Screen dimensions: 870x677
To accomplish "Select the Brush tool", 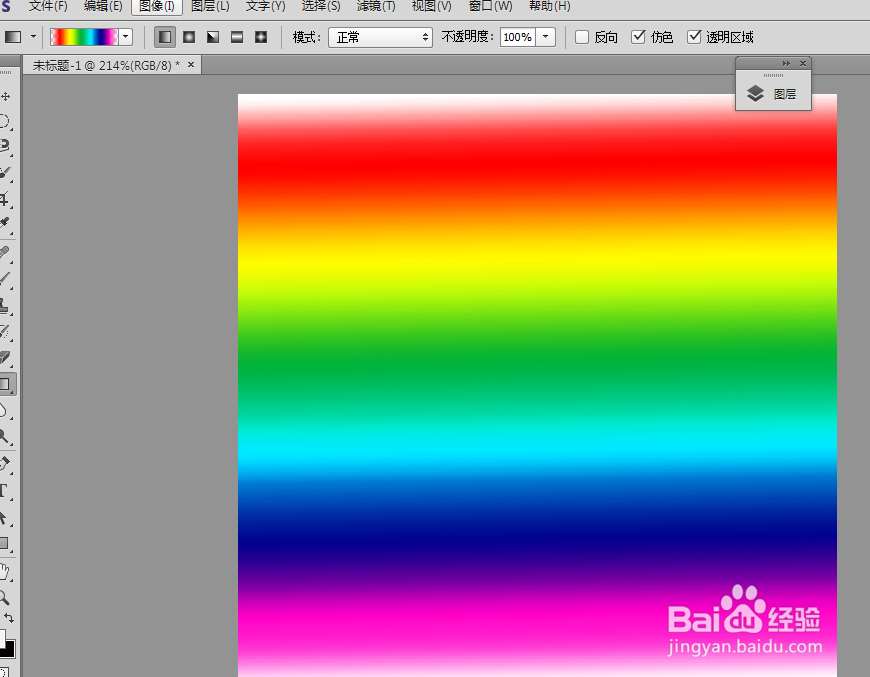I will (x=4, y=279).
